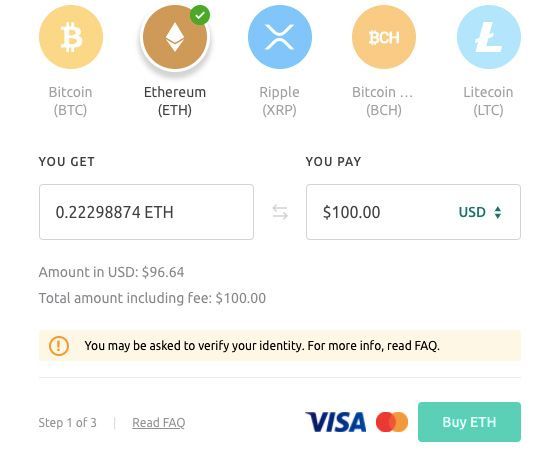Select the Bitcoin coin icon
The image size is (560, 464).
tap(71, 37)
